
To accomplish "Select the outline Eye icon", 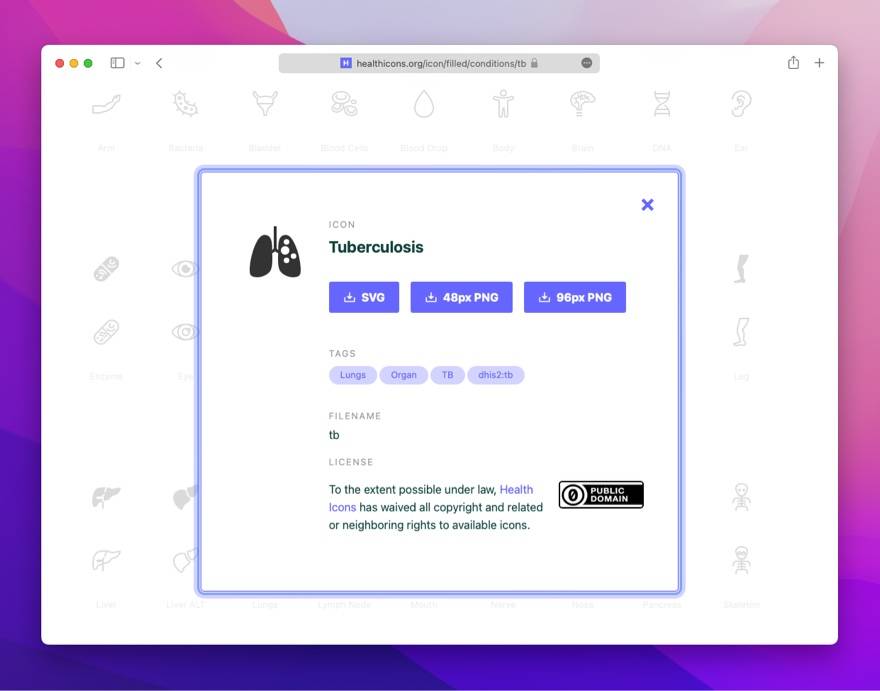I will point(185,332).
